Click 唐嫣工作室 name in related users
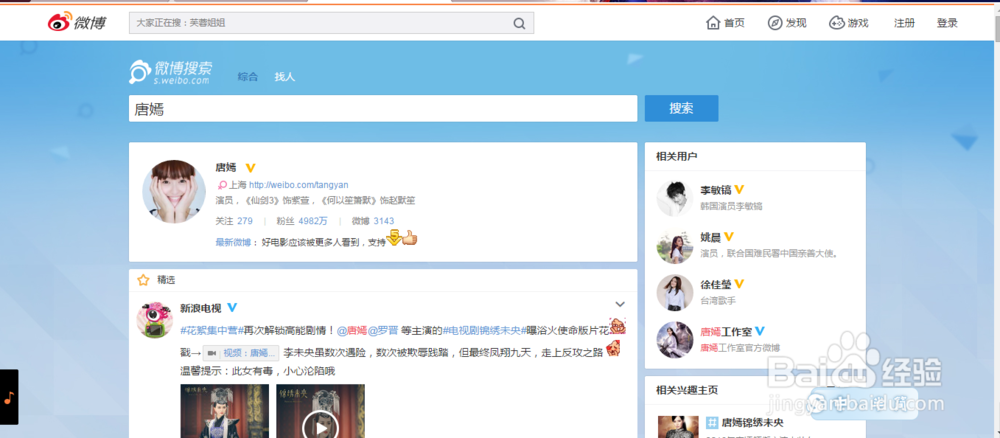This screenshot has width=1000, height=438. (x=726, y=332)
